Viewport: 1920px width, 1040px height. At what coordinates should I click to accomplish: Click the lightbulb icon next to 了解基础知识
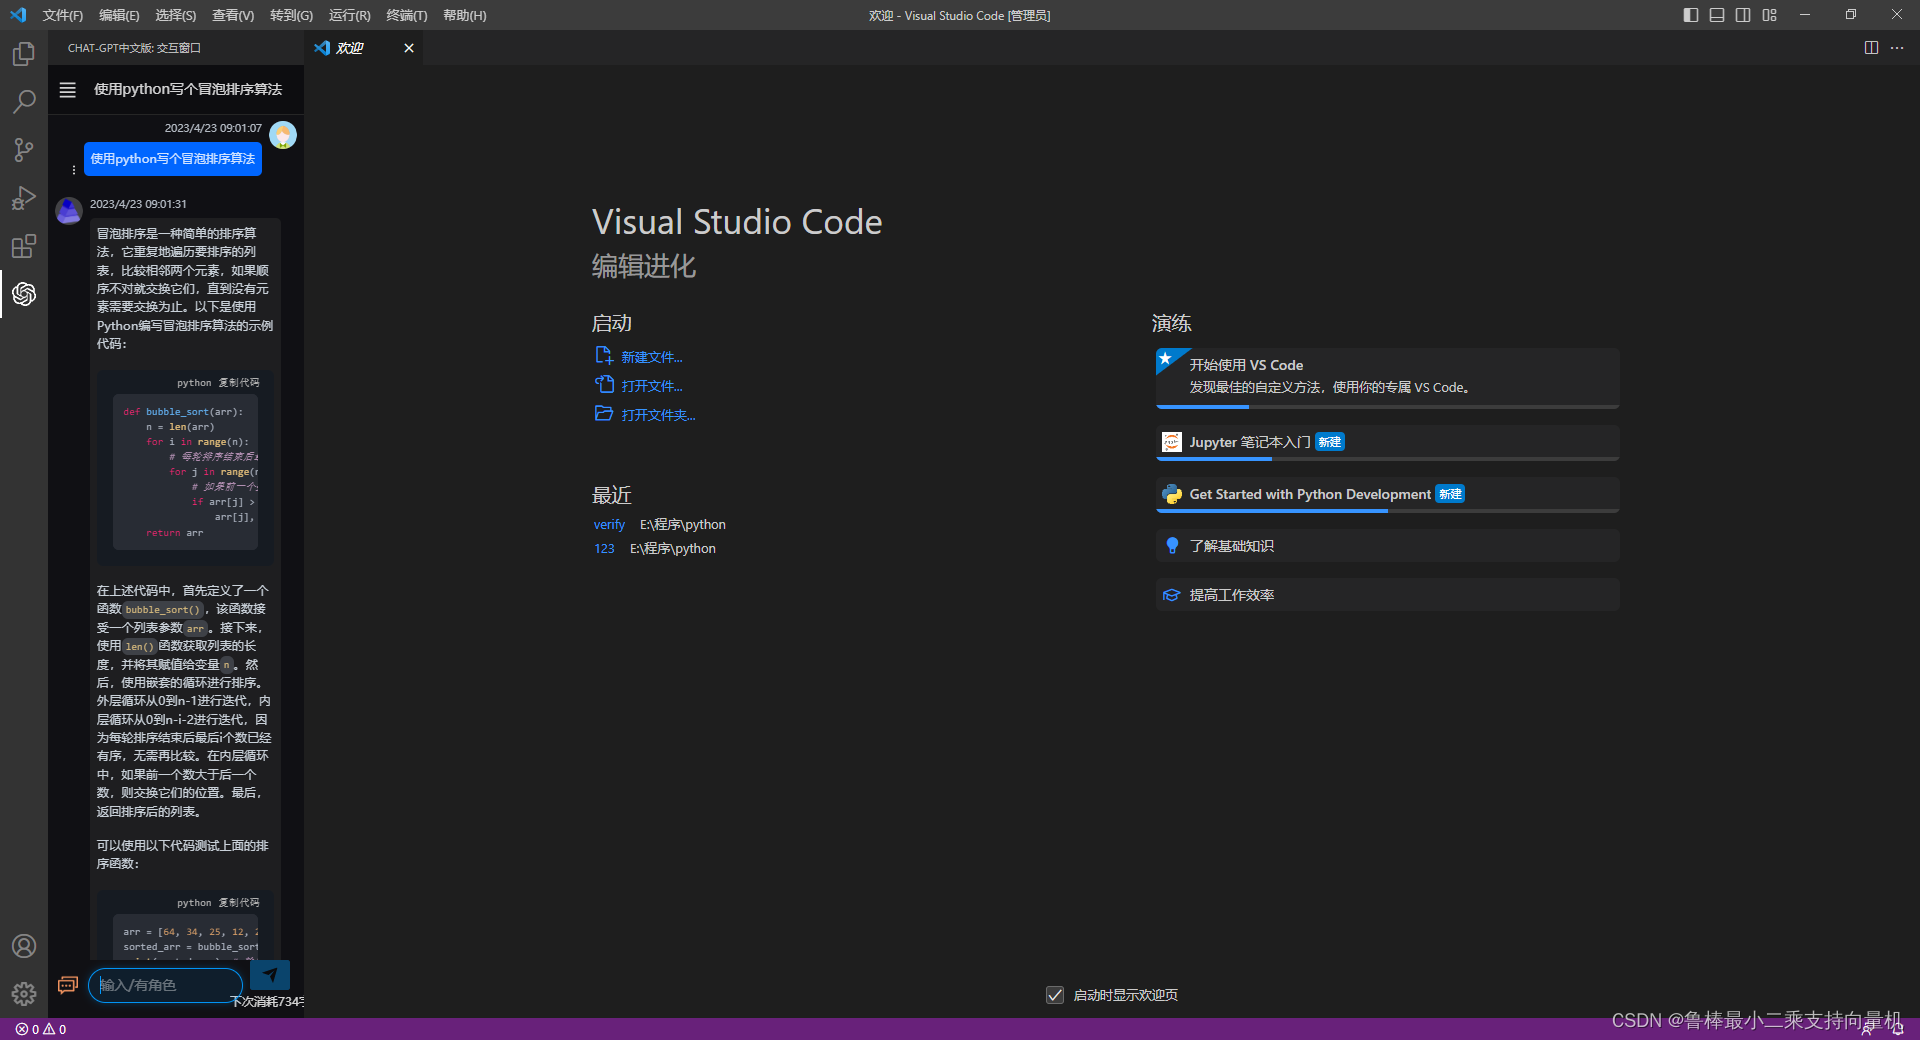1172,546
